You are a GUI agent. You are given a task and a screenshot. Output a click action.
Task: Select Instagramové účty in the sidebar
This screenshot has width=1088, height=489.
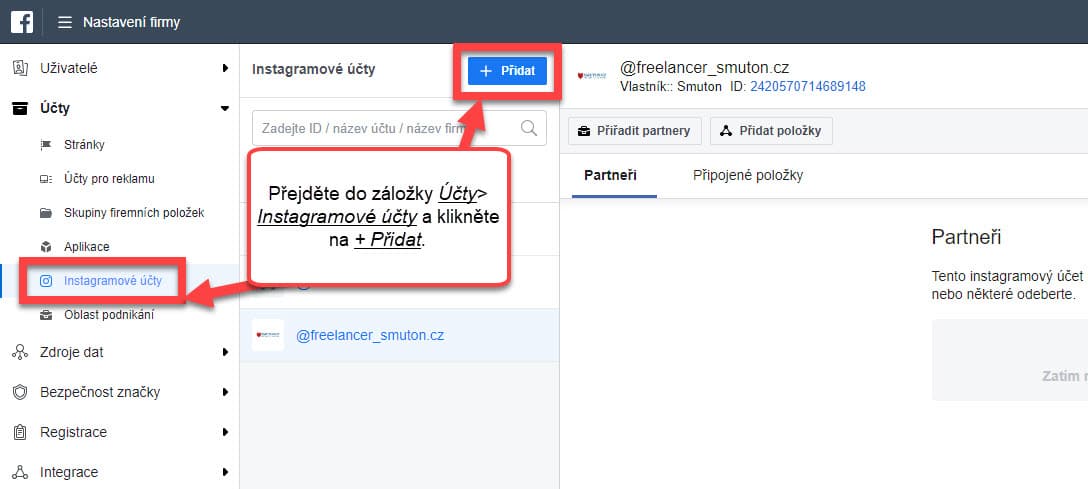pos(112,281)
